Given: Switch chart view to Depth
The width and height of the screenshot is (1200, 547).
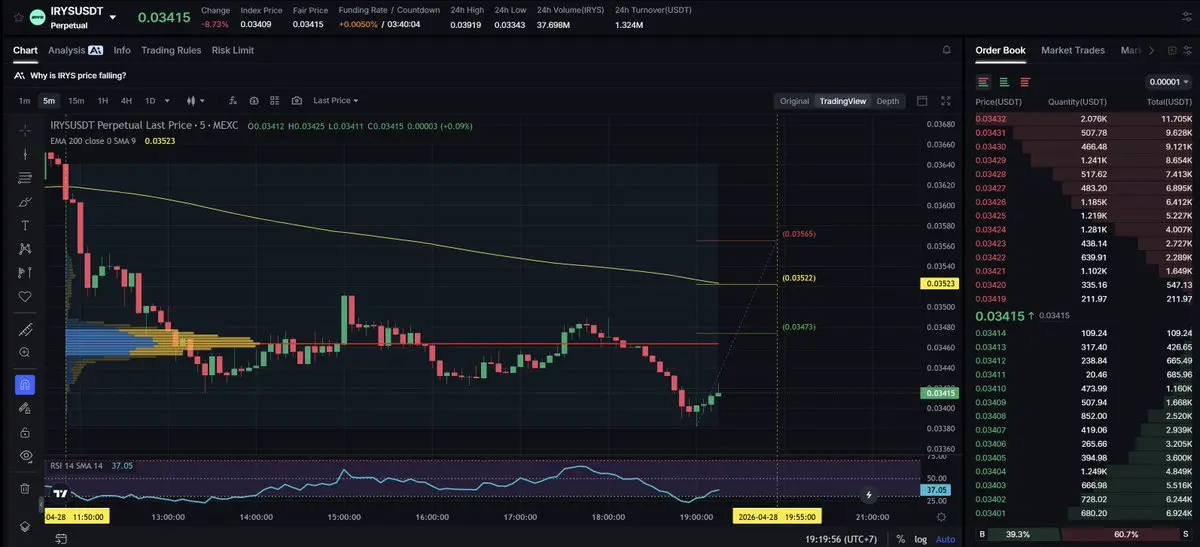Looking at the screenshot, I should tap(888, 101).
